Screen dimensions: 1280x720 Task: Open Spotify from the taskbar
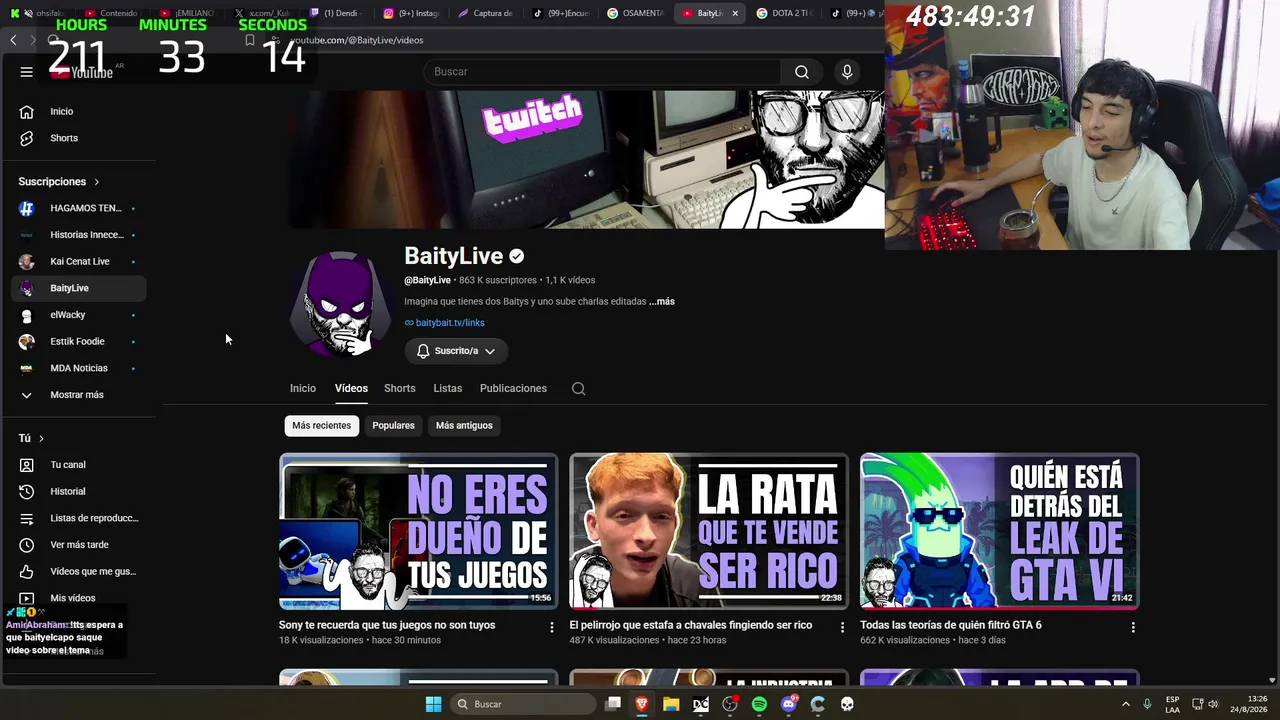pos(759,704)
